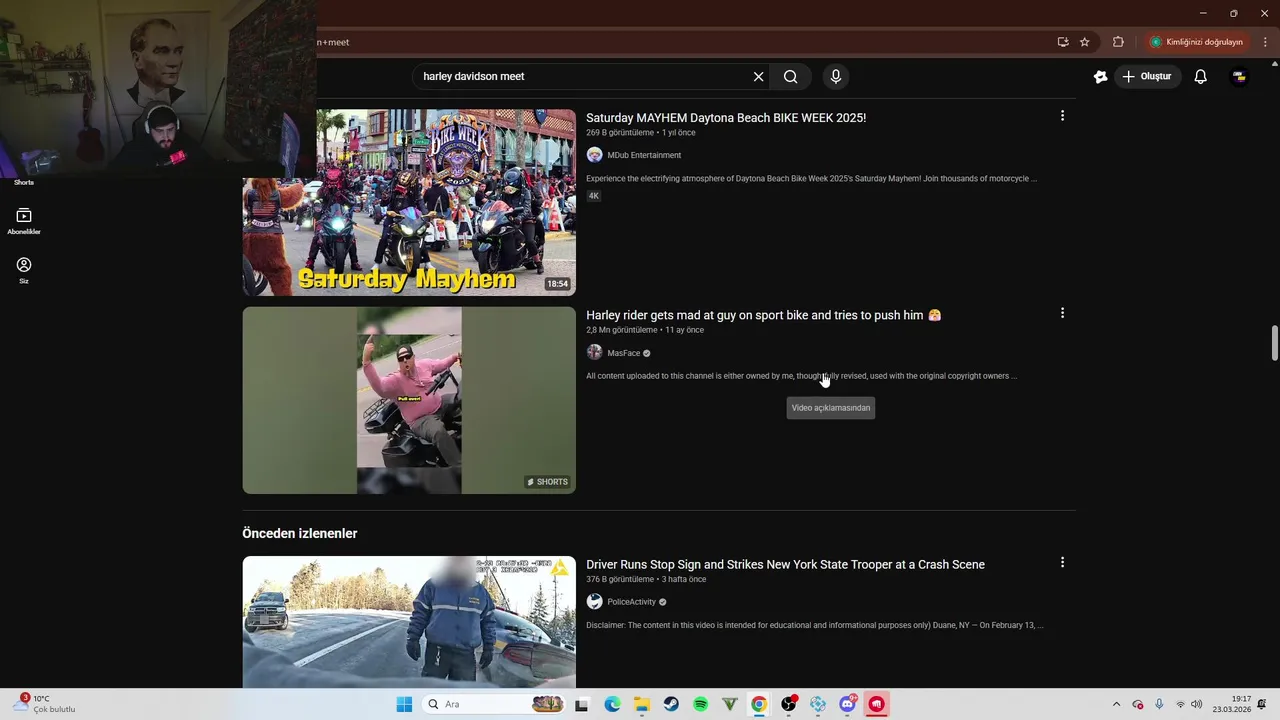Open the Harley rider Shorts thumbnail
The image size is (1280, 720).
(x=409, y=400)
